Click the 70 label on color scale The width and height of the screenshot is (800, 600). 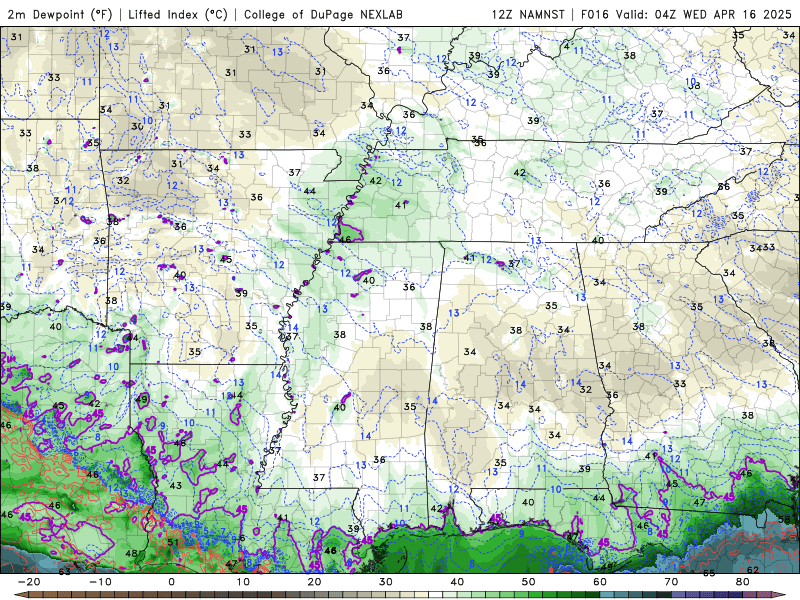click(x=671, y=582)
